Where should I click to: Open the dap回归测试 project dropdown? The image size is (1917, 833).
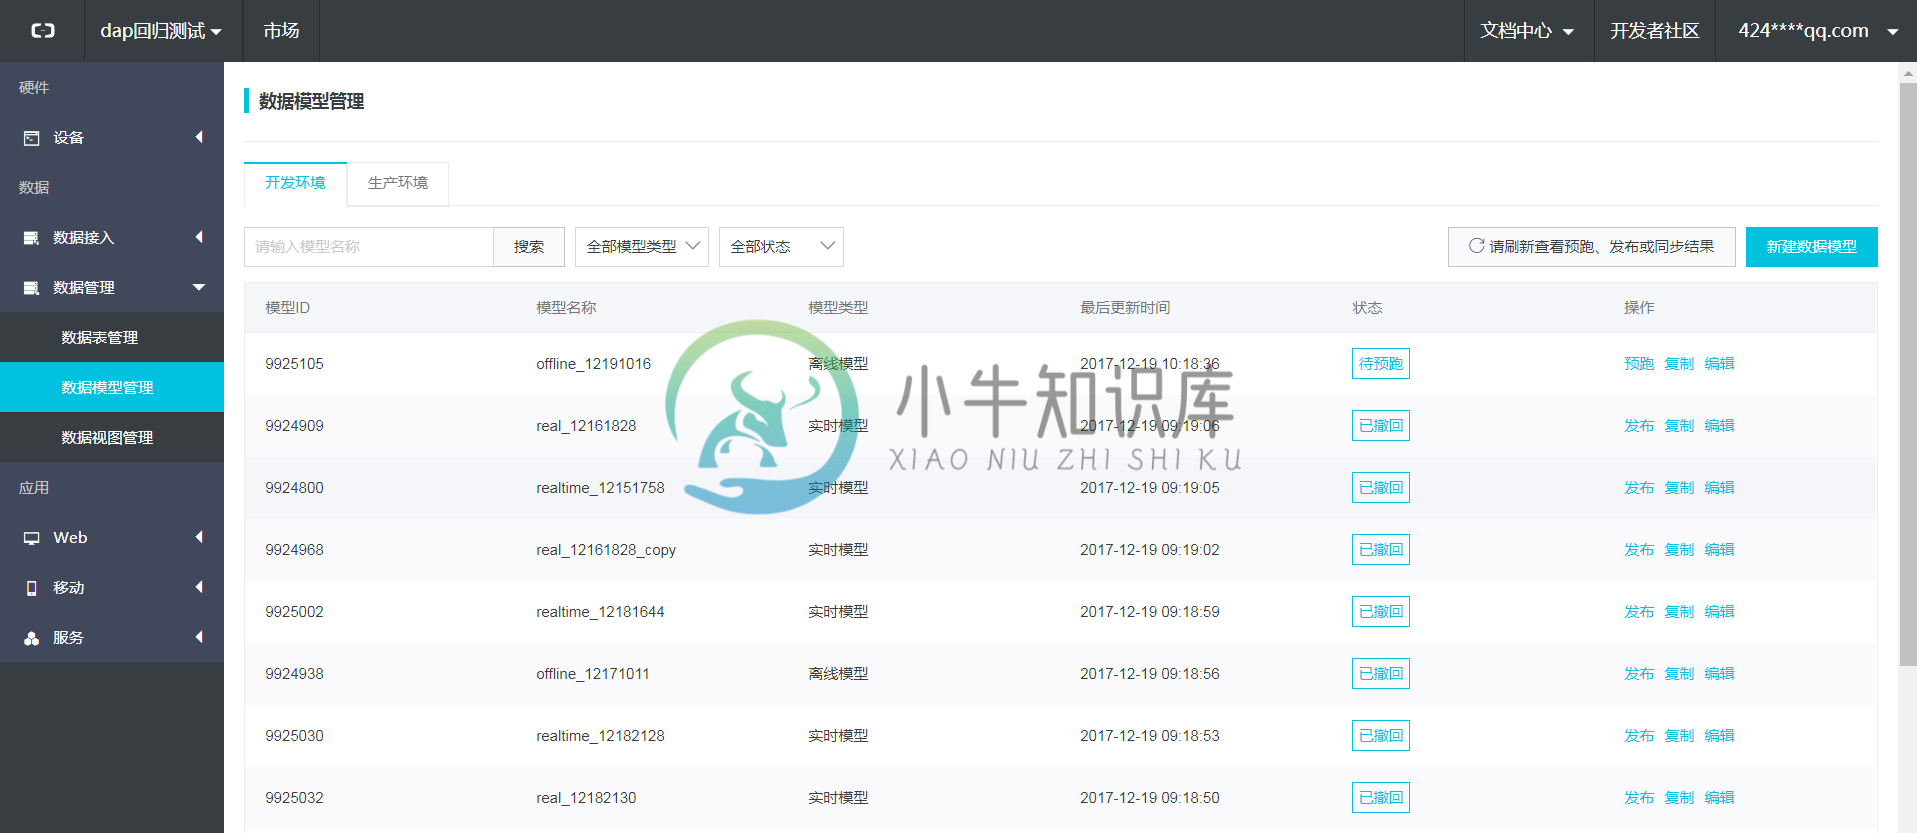tap(161, 31)
